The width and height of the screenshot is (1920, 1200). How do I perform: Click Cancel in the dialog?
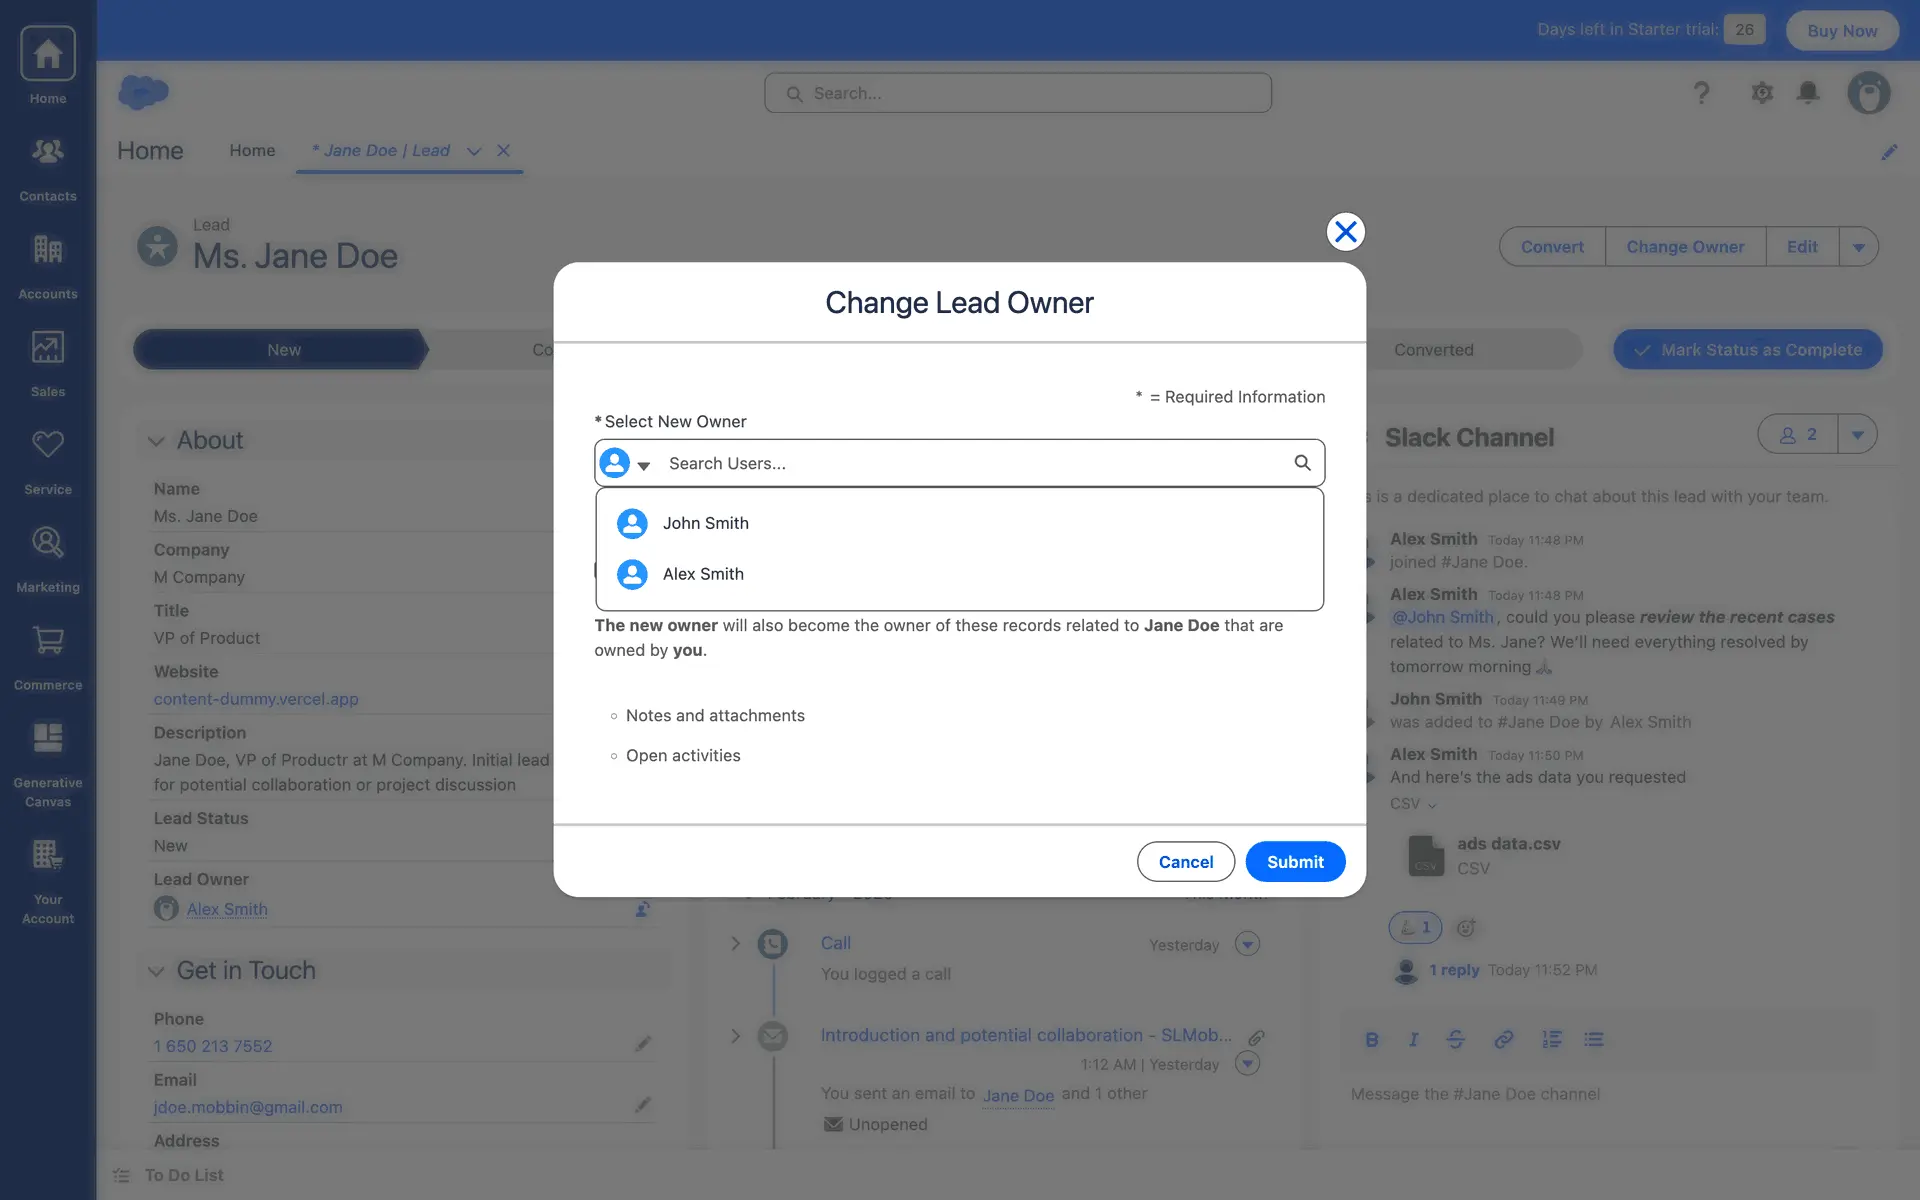1185,862
